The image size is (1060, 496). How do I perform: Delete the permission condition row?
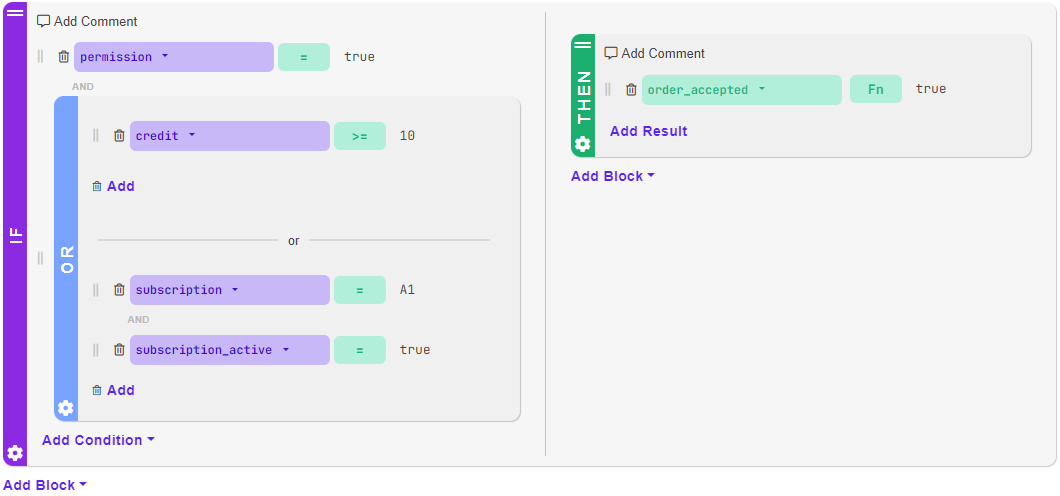64,57
